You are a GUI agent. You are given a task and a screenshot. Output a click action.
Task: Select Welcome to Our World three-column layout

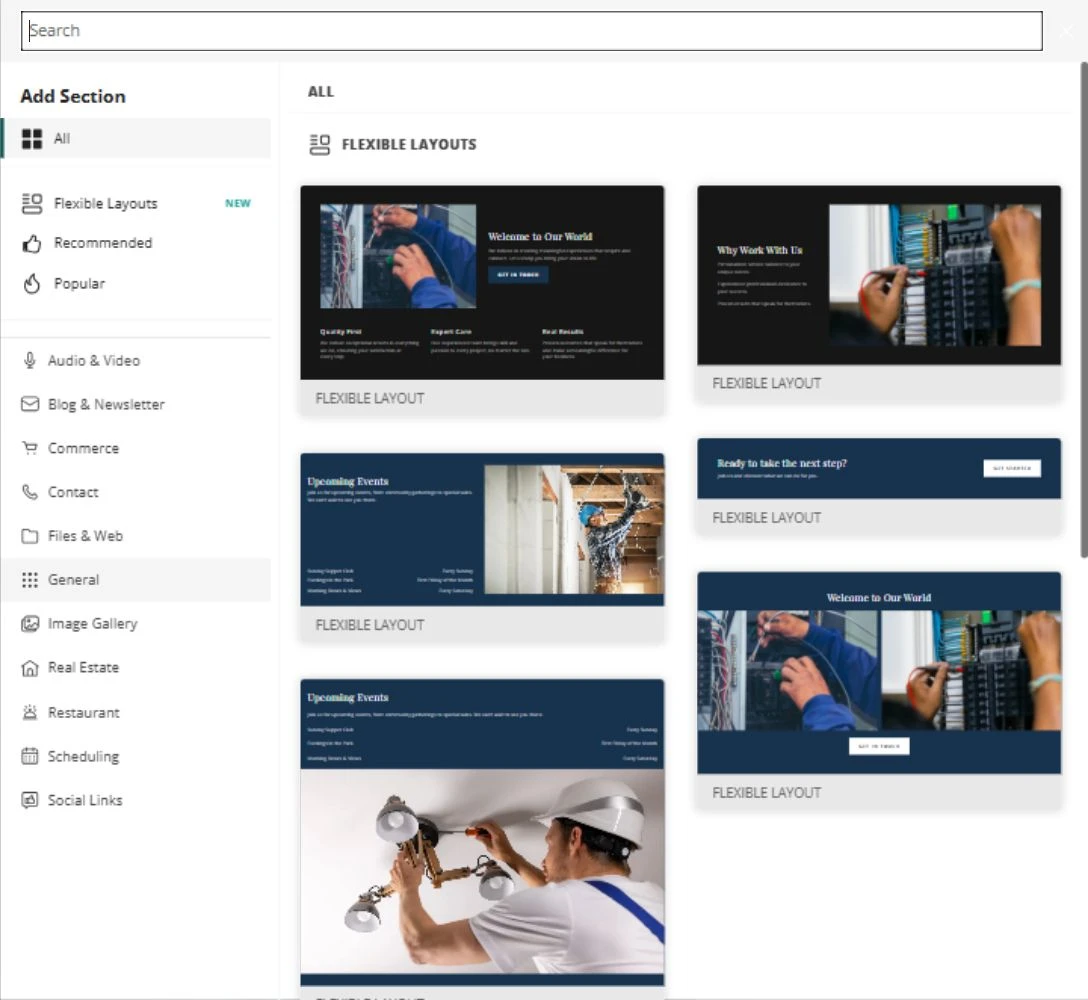click(482, 300)
